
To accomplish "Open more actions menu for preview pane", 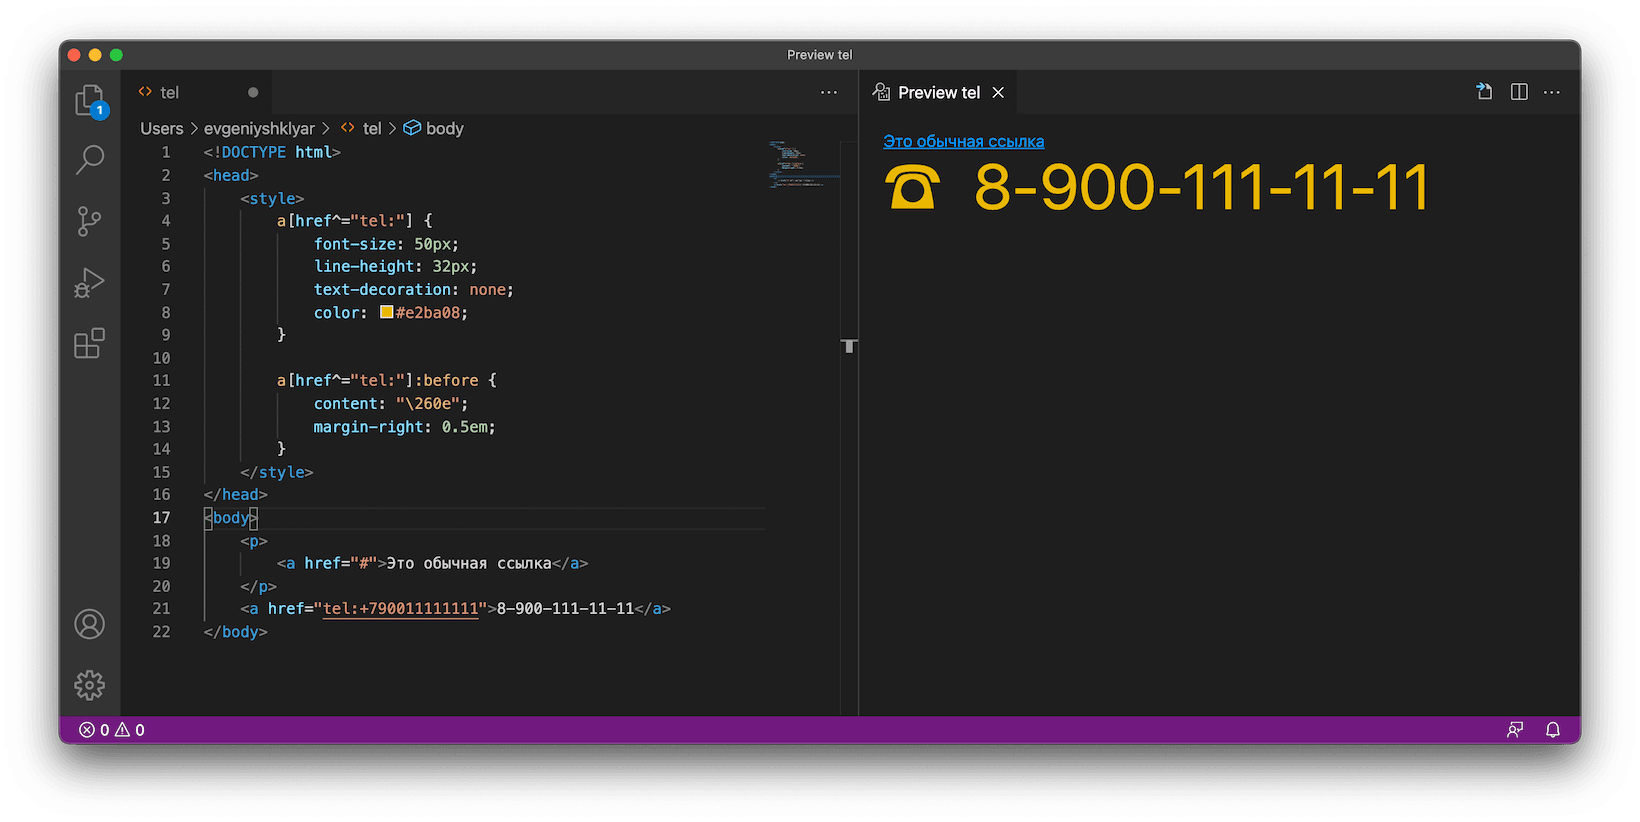I will click(x=1552, y=92).
